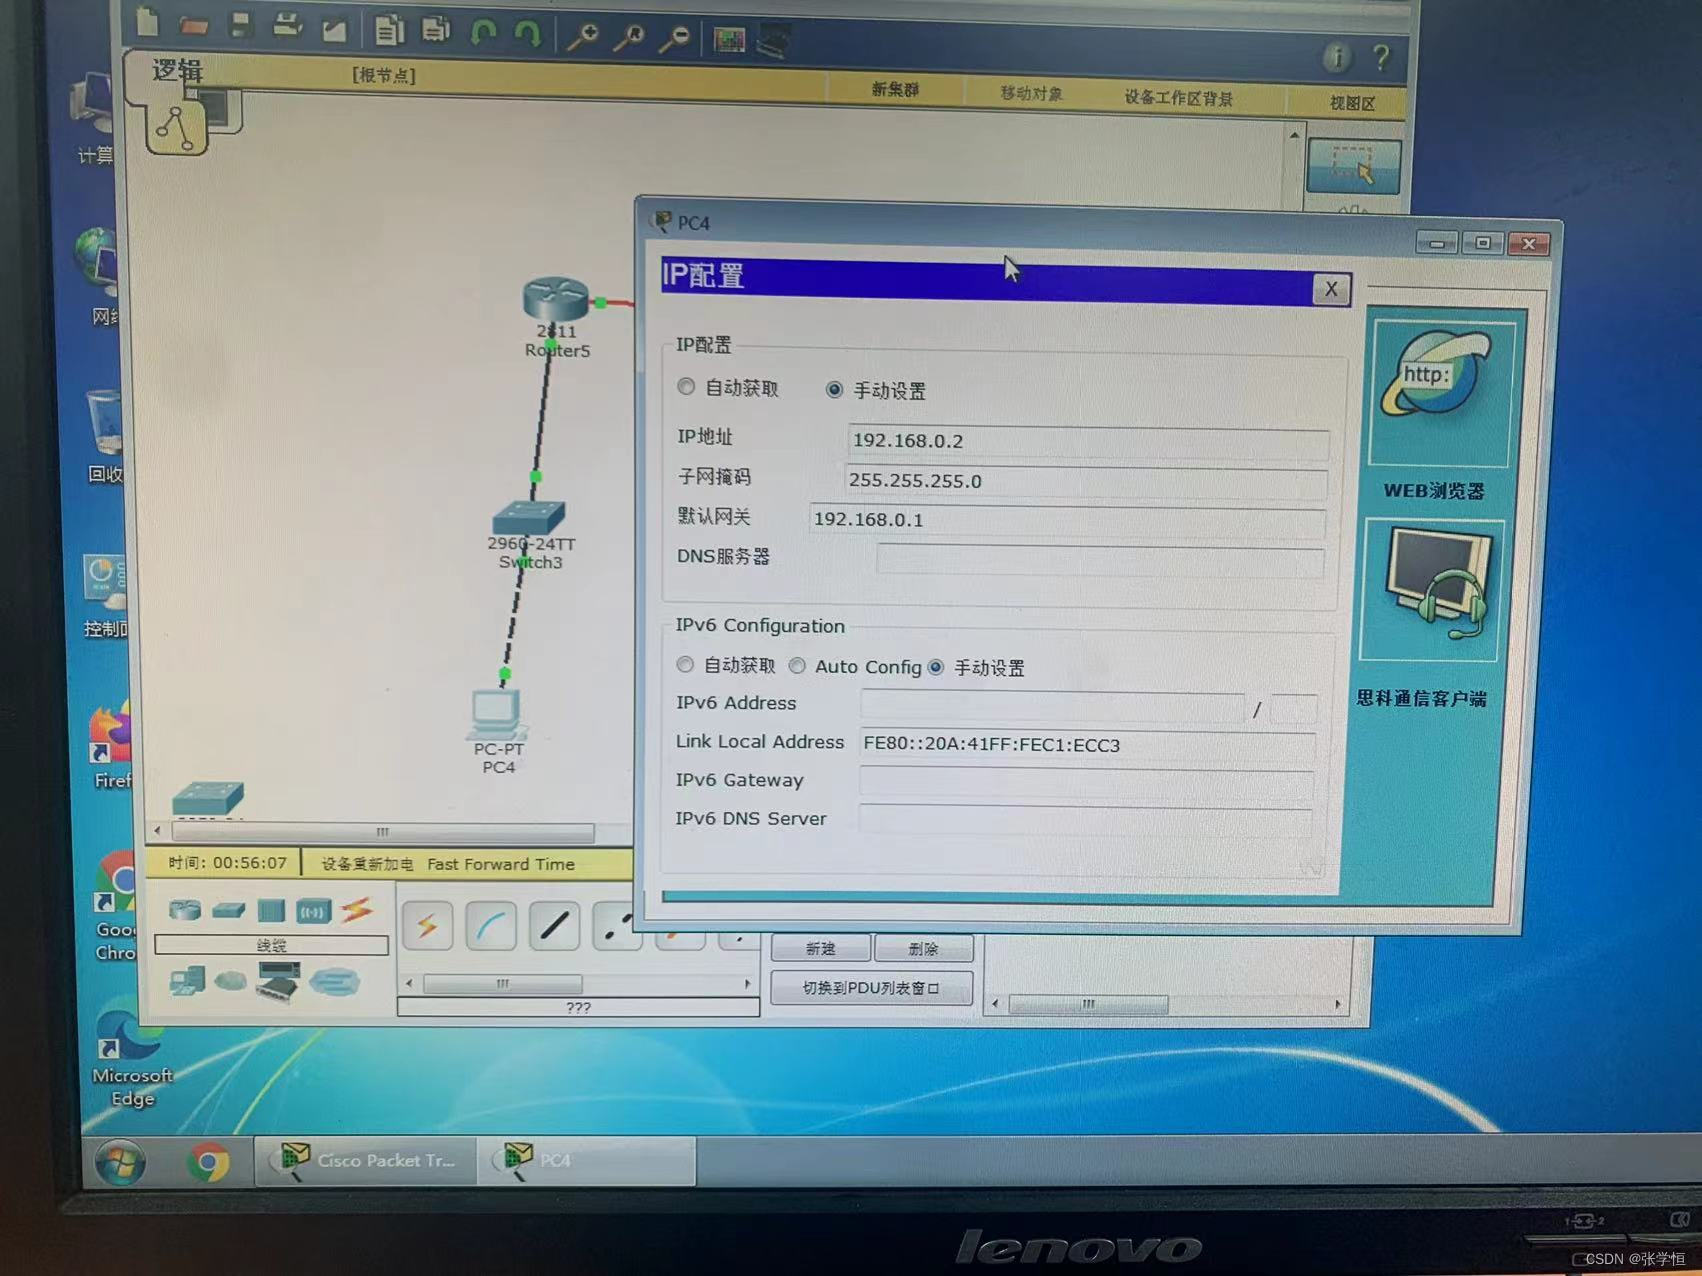Close the IP配置 panel with X
The image size is (1702, 1276).
pyautogui.click(x=1331, y=289)
